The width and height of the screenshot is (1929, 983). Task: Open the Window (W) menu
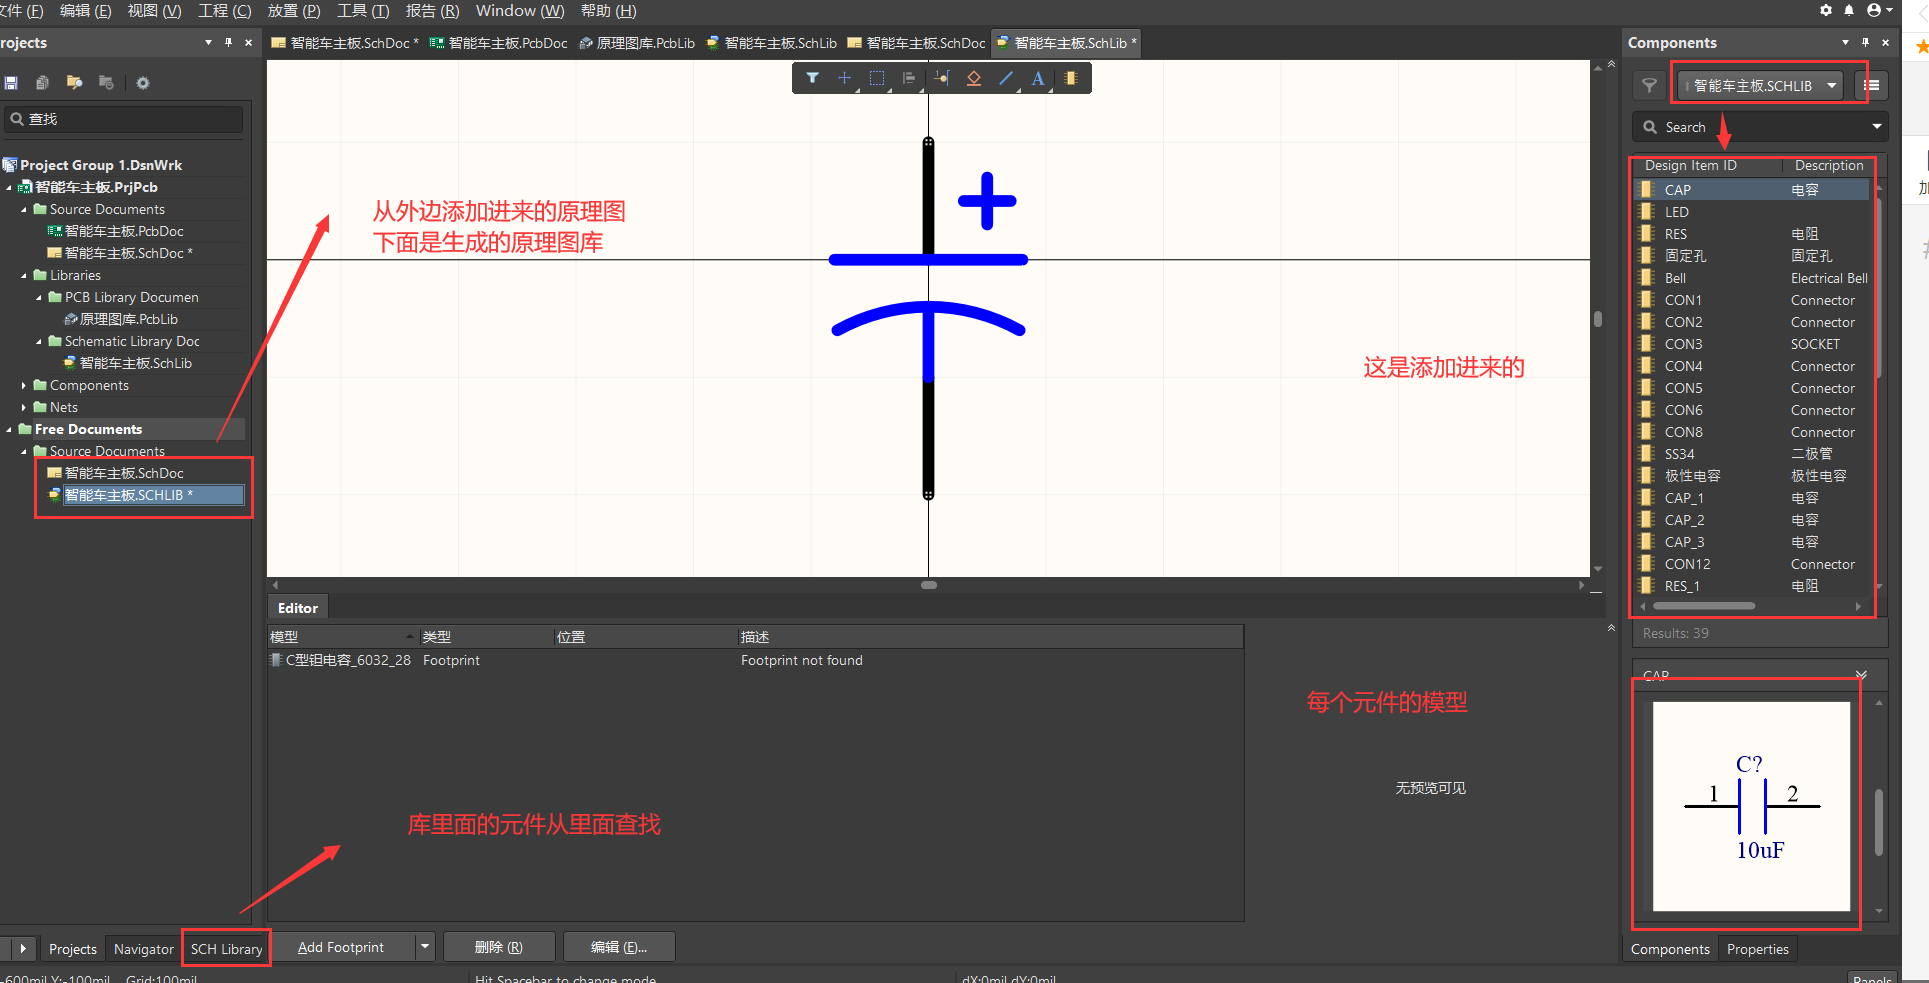pyautogui.click(x=520, y=10)
